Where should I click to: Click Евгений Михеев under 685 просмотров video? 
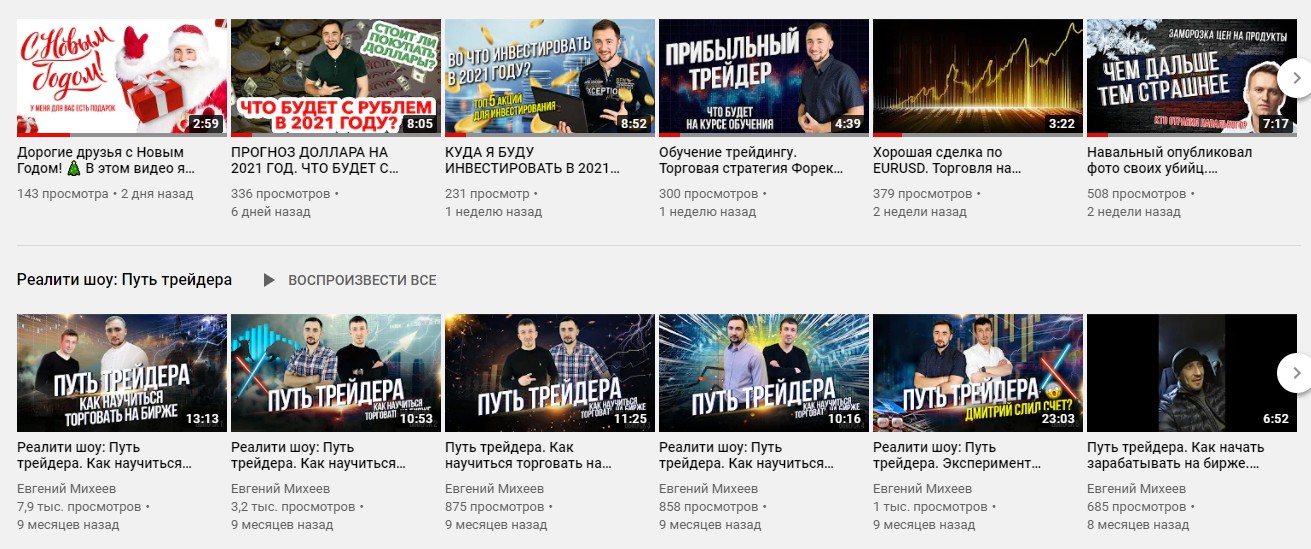(x=1136, y=488)
